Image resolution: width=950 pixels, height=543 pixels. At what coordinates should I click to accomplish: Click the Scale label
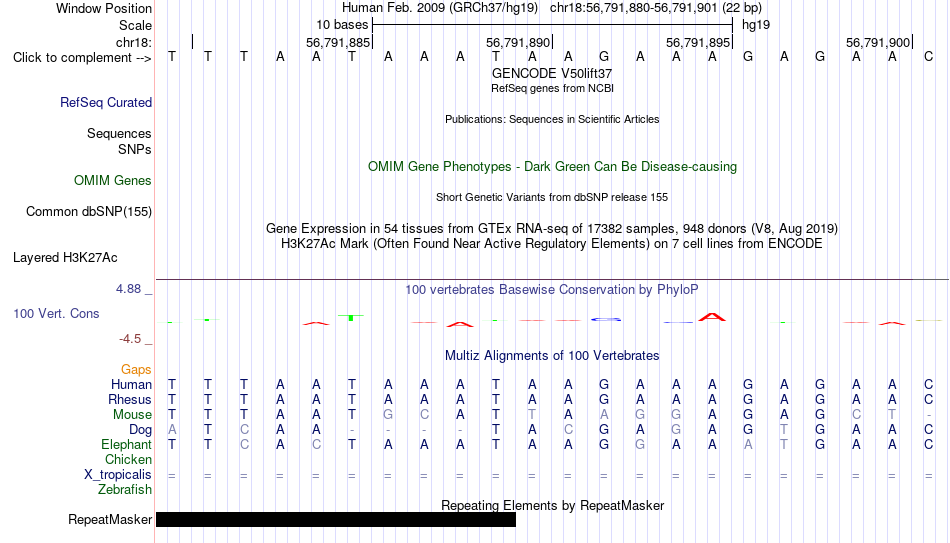click(x=135, y=25)
